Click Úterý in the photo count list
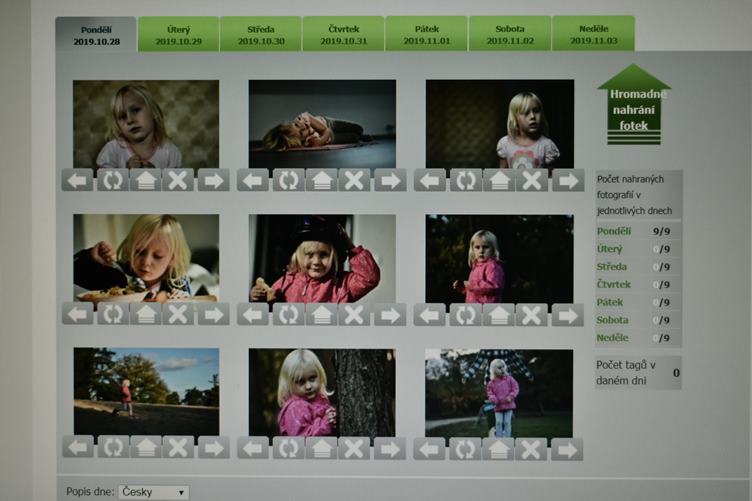This screenshot has width=752, height=501. point(610,249)
